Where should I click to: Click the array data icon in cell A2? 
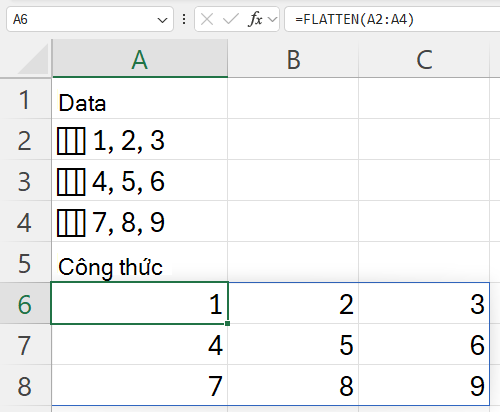coord(71,141)
